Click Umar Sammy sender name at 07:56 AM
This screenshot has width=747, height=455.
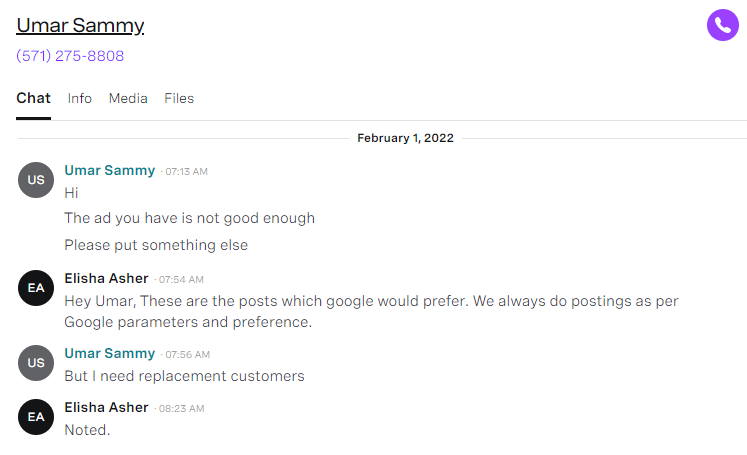(110, 353)
